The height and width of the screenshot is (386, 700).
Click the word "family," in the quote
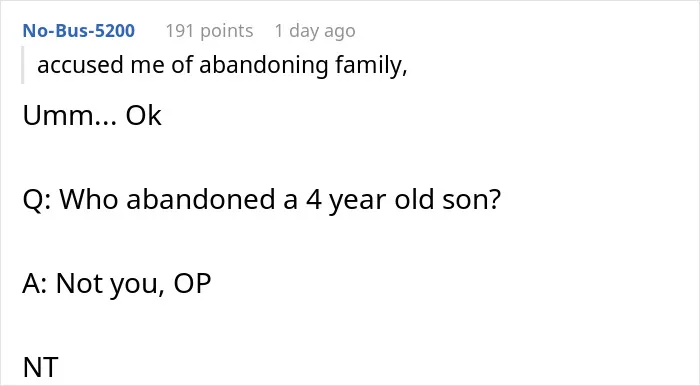pos(371,65)
